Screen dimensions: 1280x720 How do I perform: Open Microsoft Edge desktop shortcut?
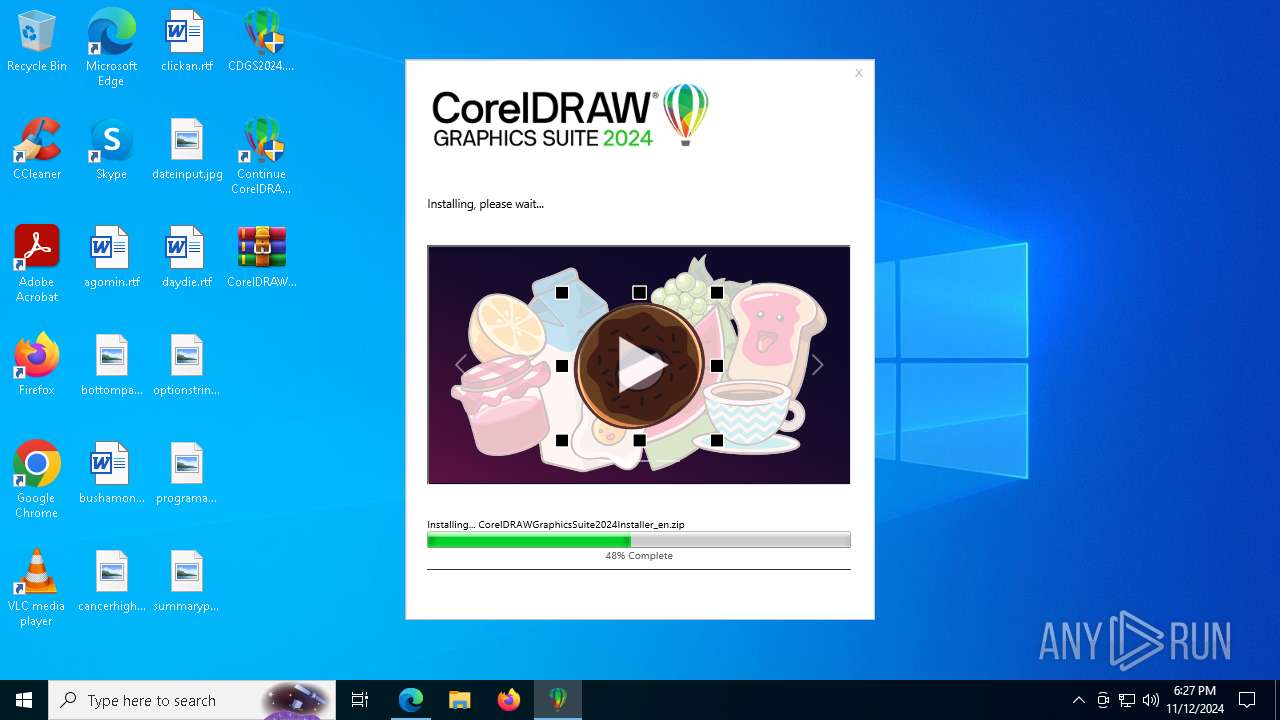[x=111, y=48]
